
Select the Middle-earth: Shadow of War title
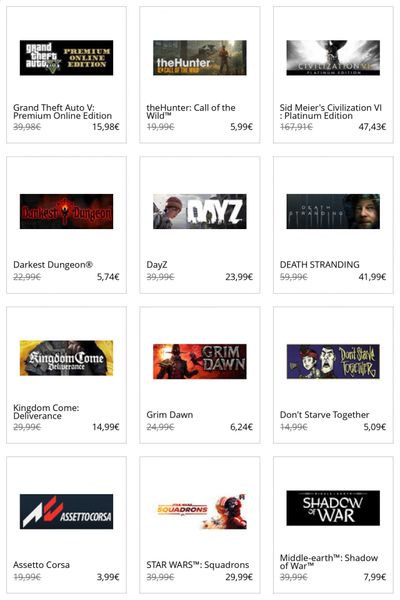(329, 562)
